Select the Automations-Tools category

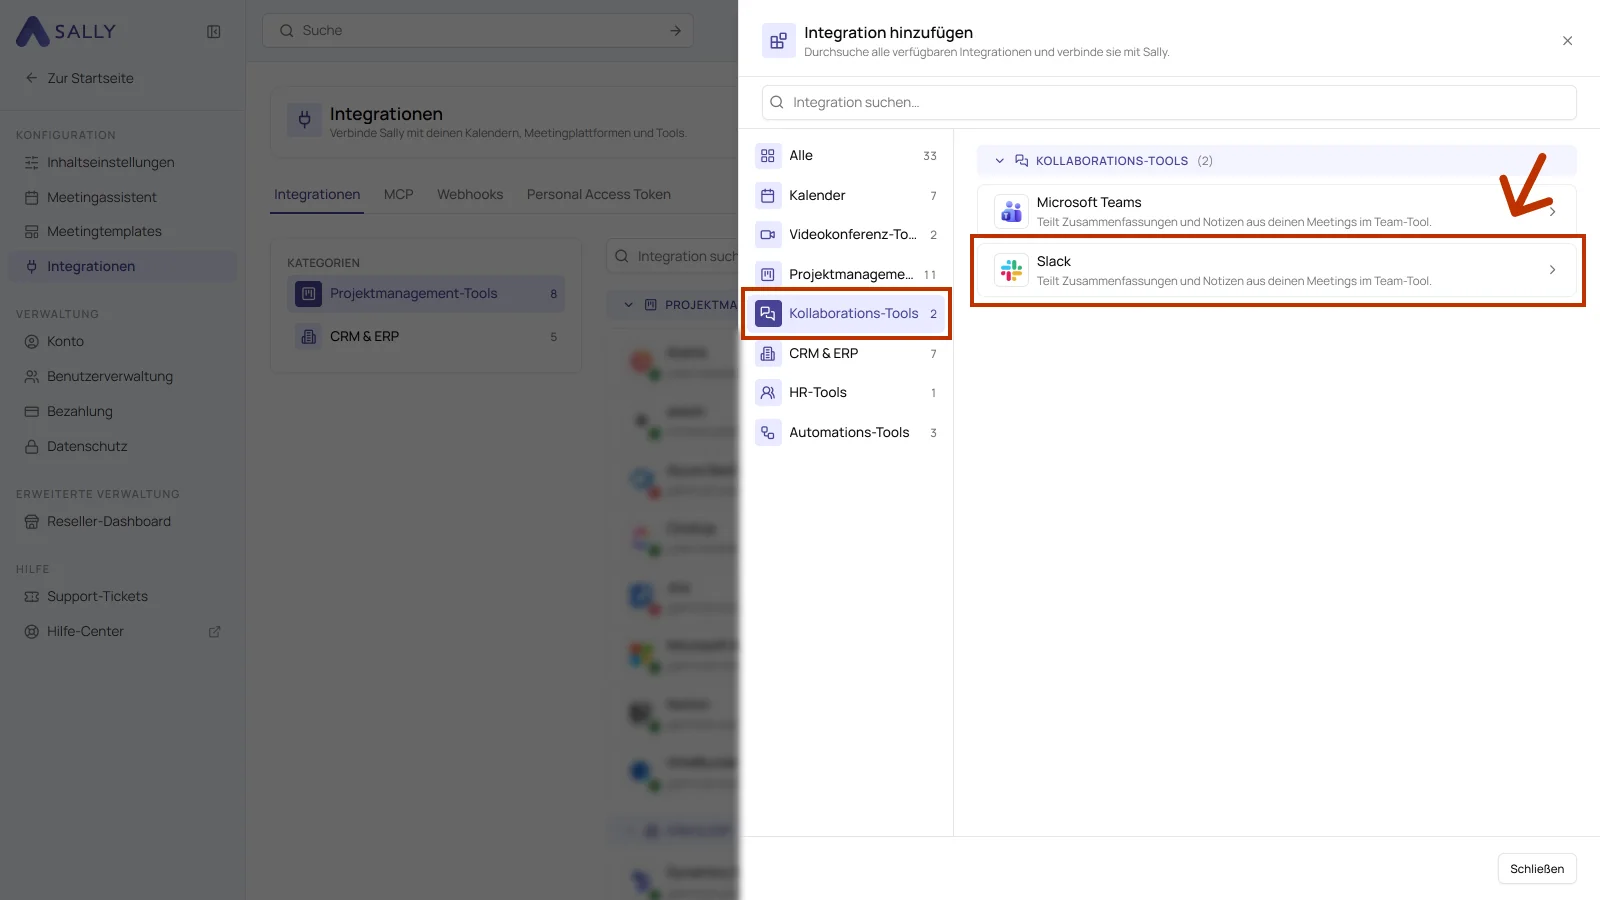[x=846, y=433]
